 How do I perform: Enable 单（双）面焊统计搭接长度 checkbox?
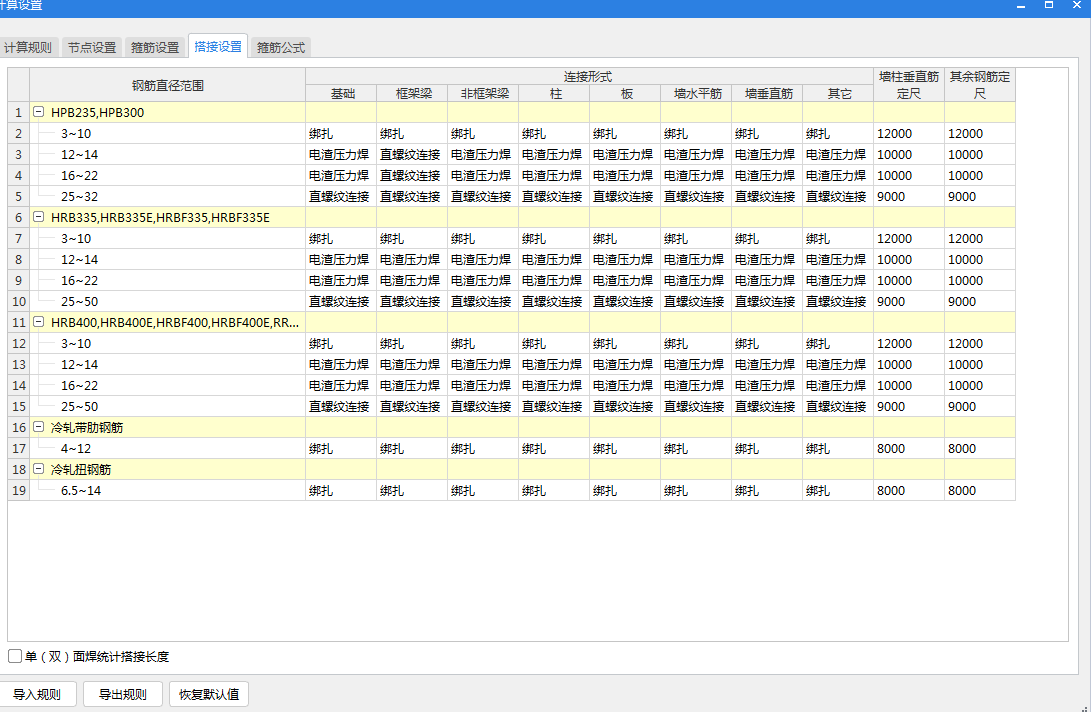click(15, 656)
